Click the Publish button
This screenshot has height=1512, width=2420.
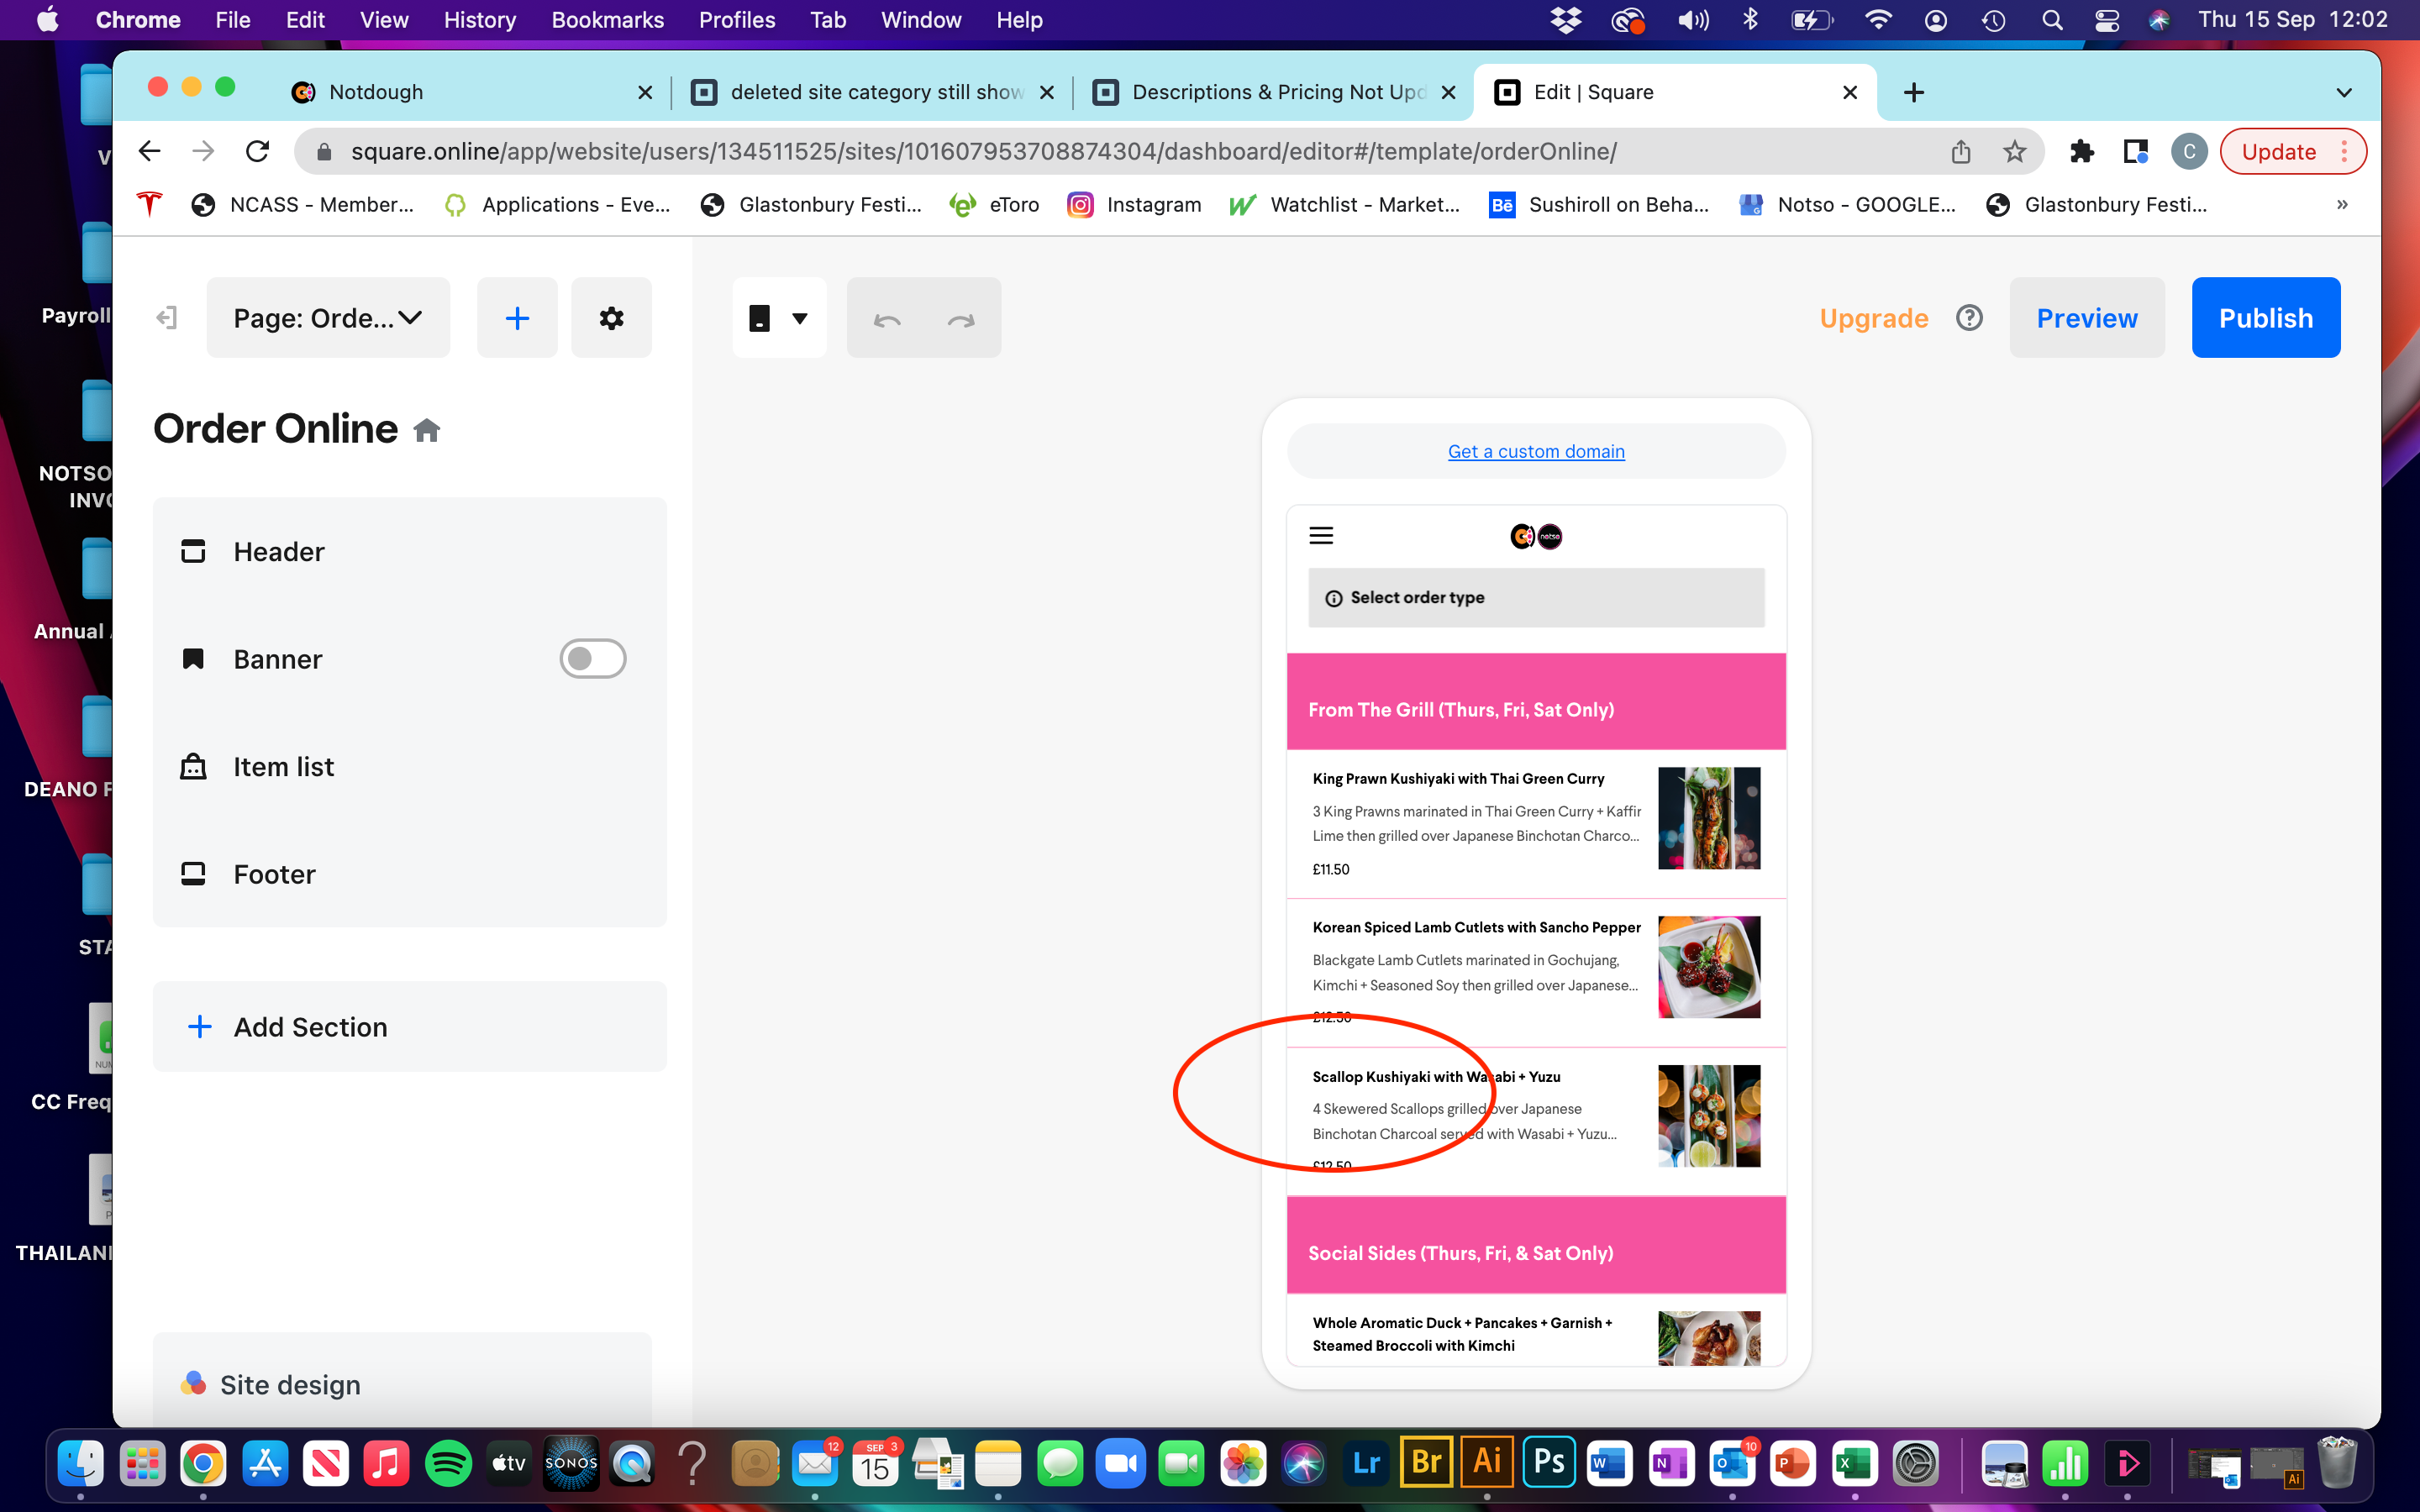pos(2265,317)
